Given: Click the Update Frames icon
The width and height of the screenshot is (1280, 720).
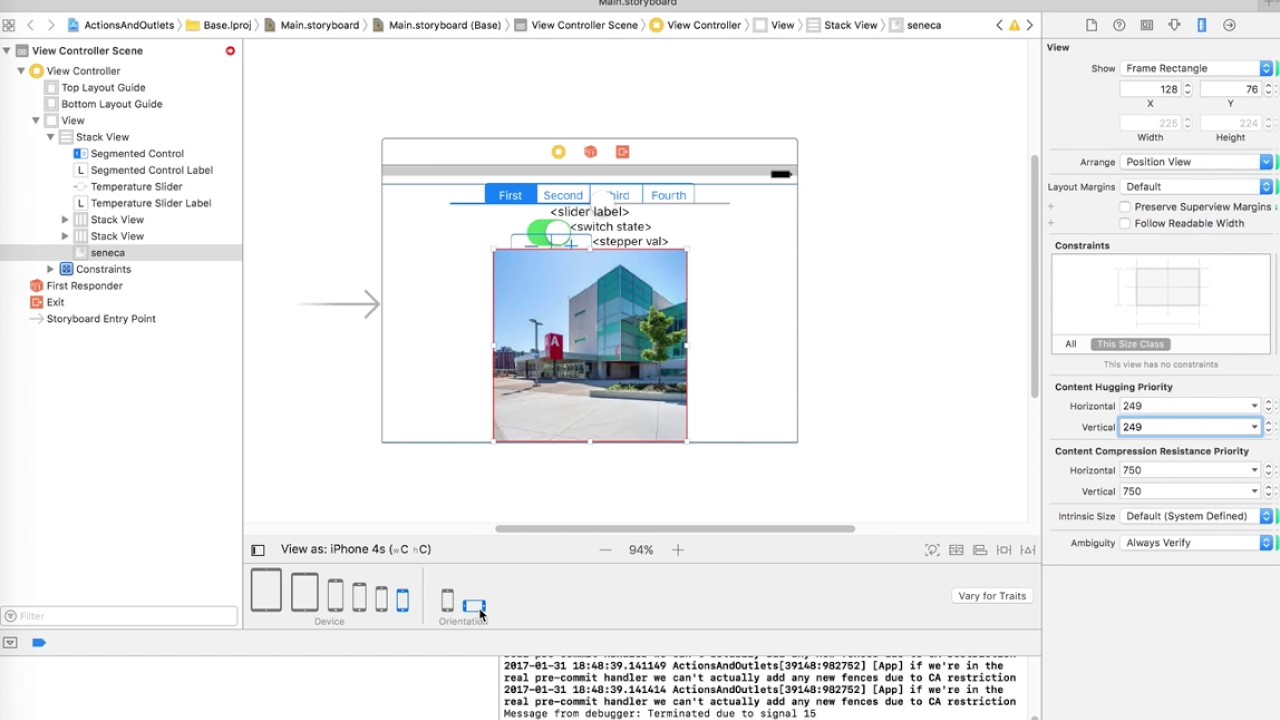Looking at the screenshot, I should 932,550.
